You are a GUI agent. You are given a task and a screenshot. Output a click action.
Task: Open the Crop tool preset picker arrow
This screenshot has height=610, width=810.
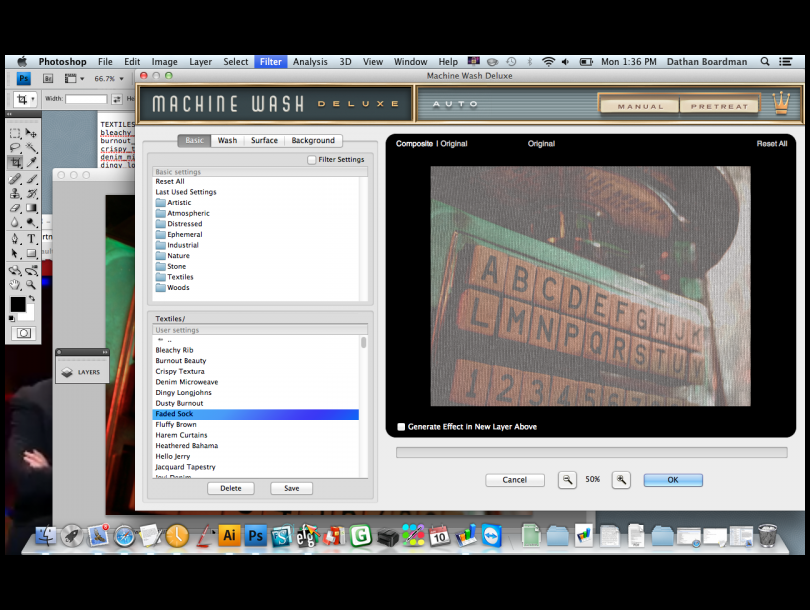click(33, 99)
